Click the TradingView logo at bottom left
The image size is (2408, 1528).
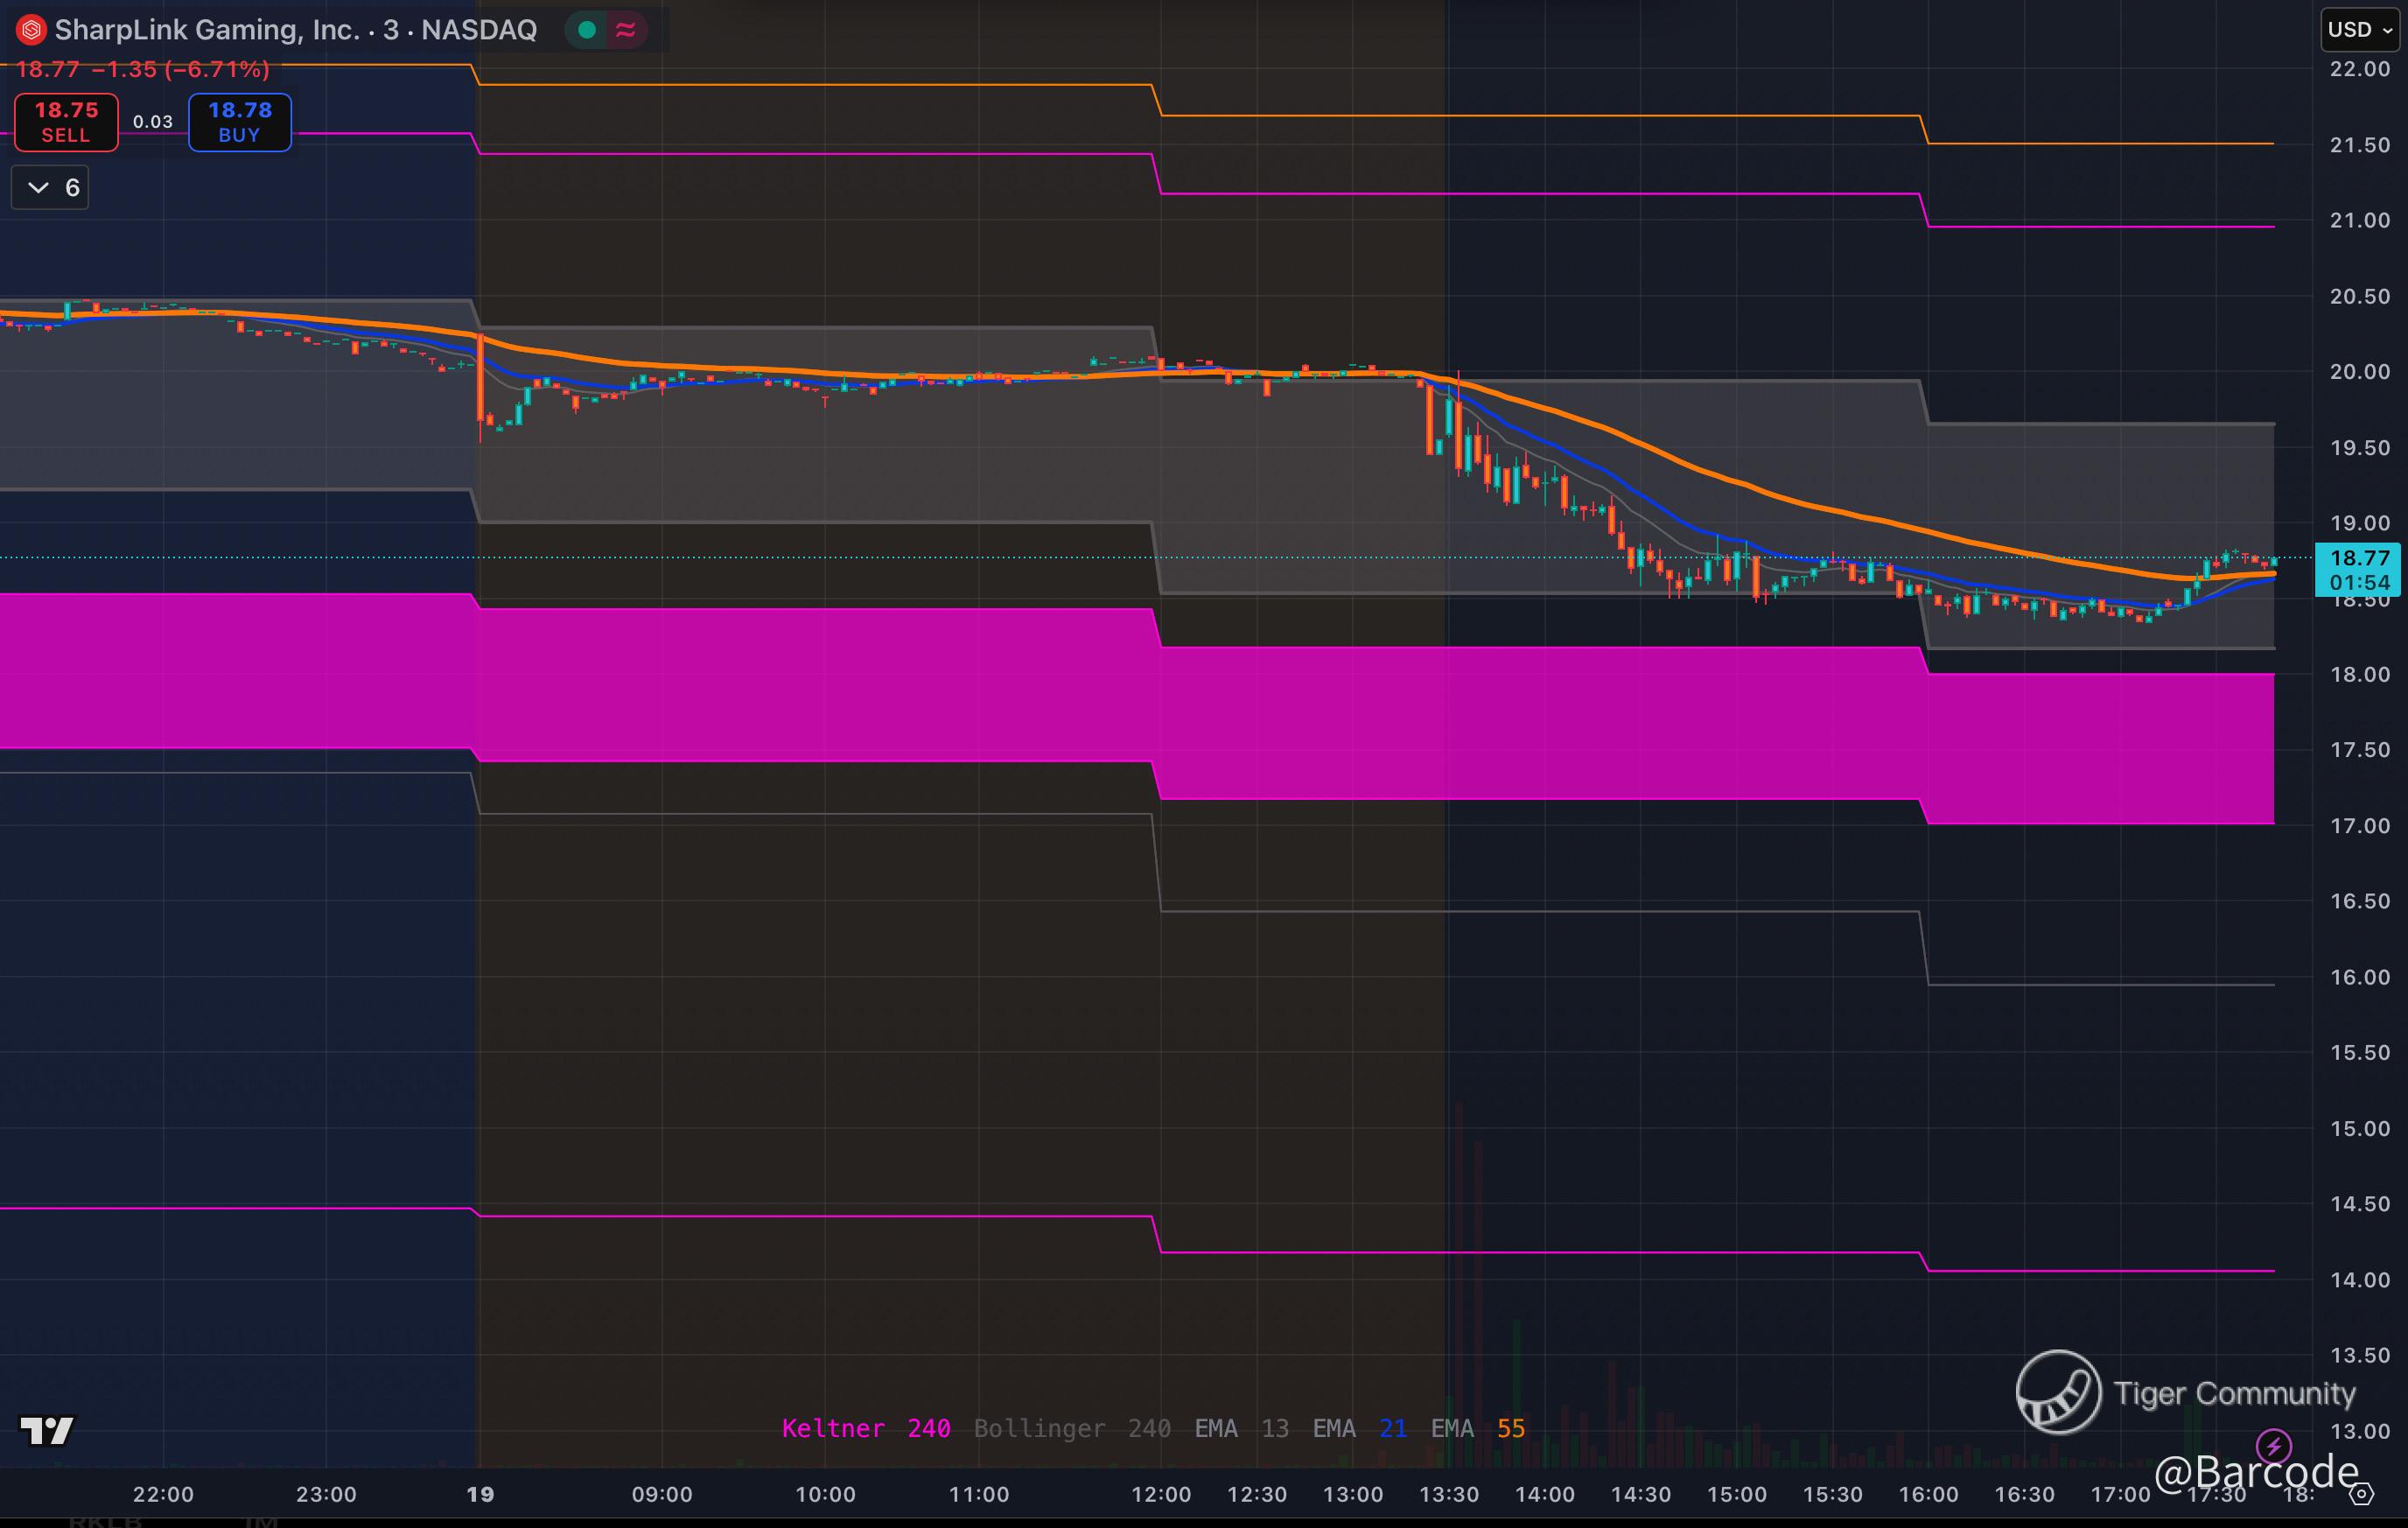46,1430
